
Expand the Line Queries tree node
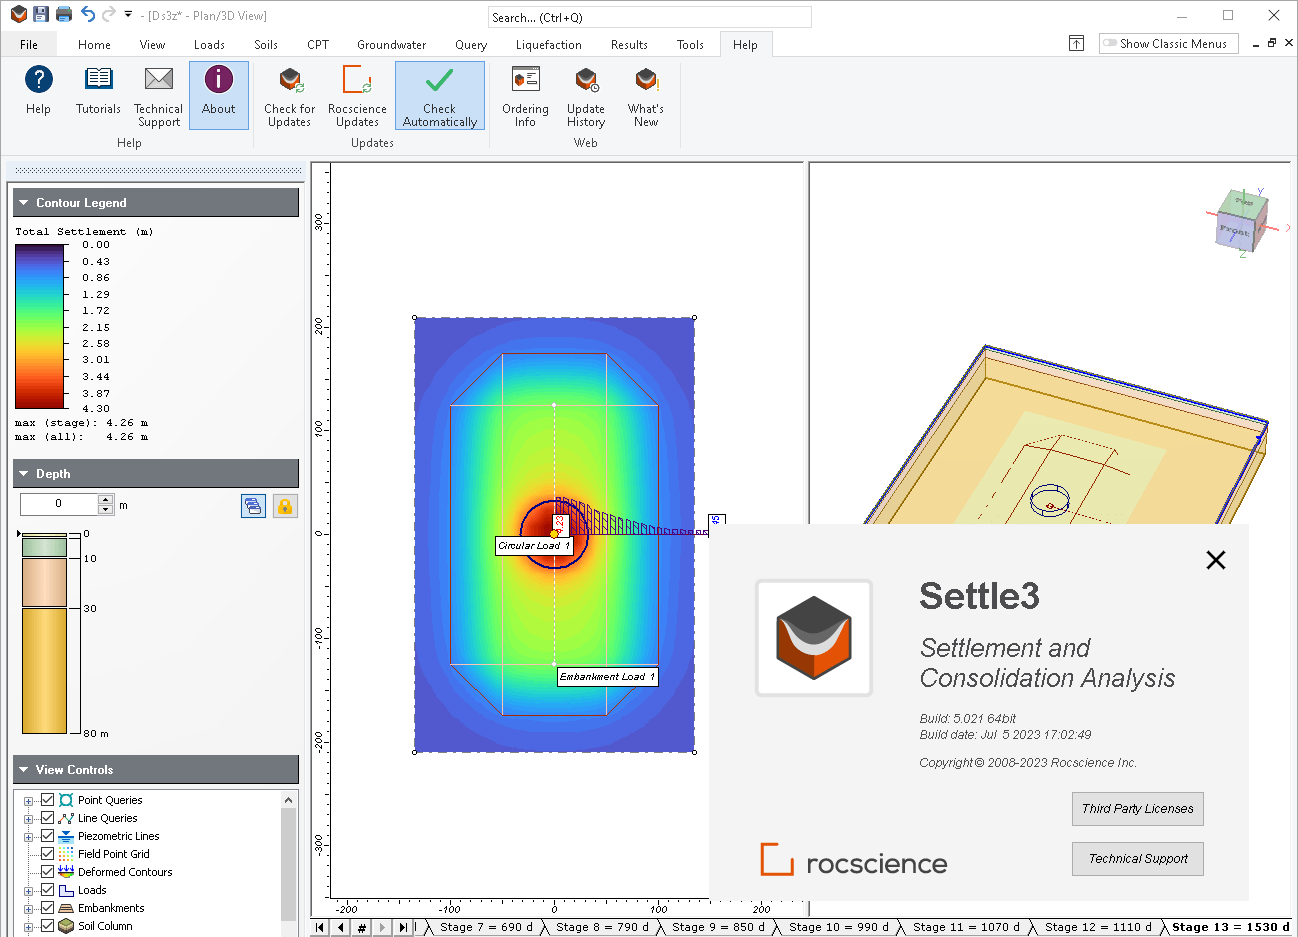(x=29, y=819)
